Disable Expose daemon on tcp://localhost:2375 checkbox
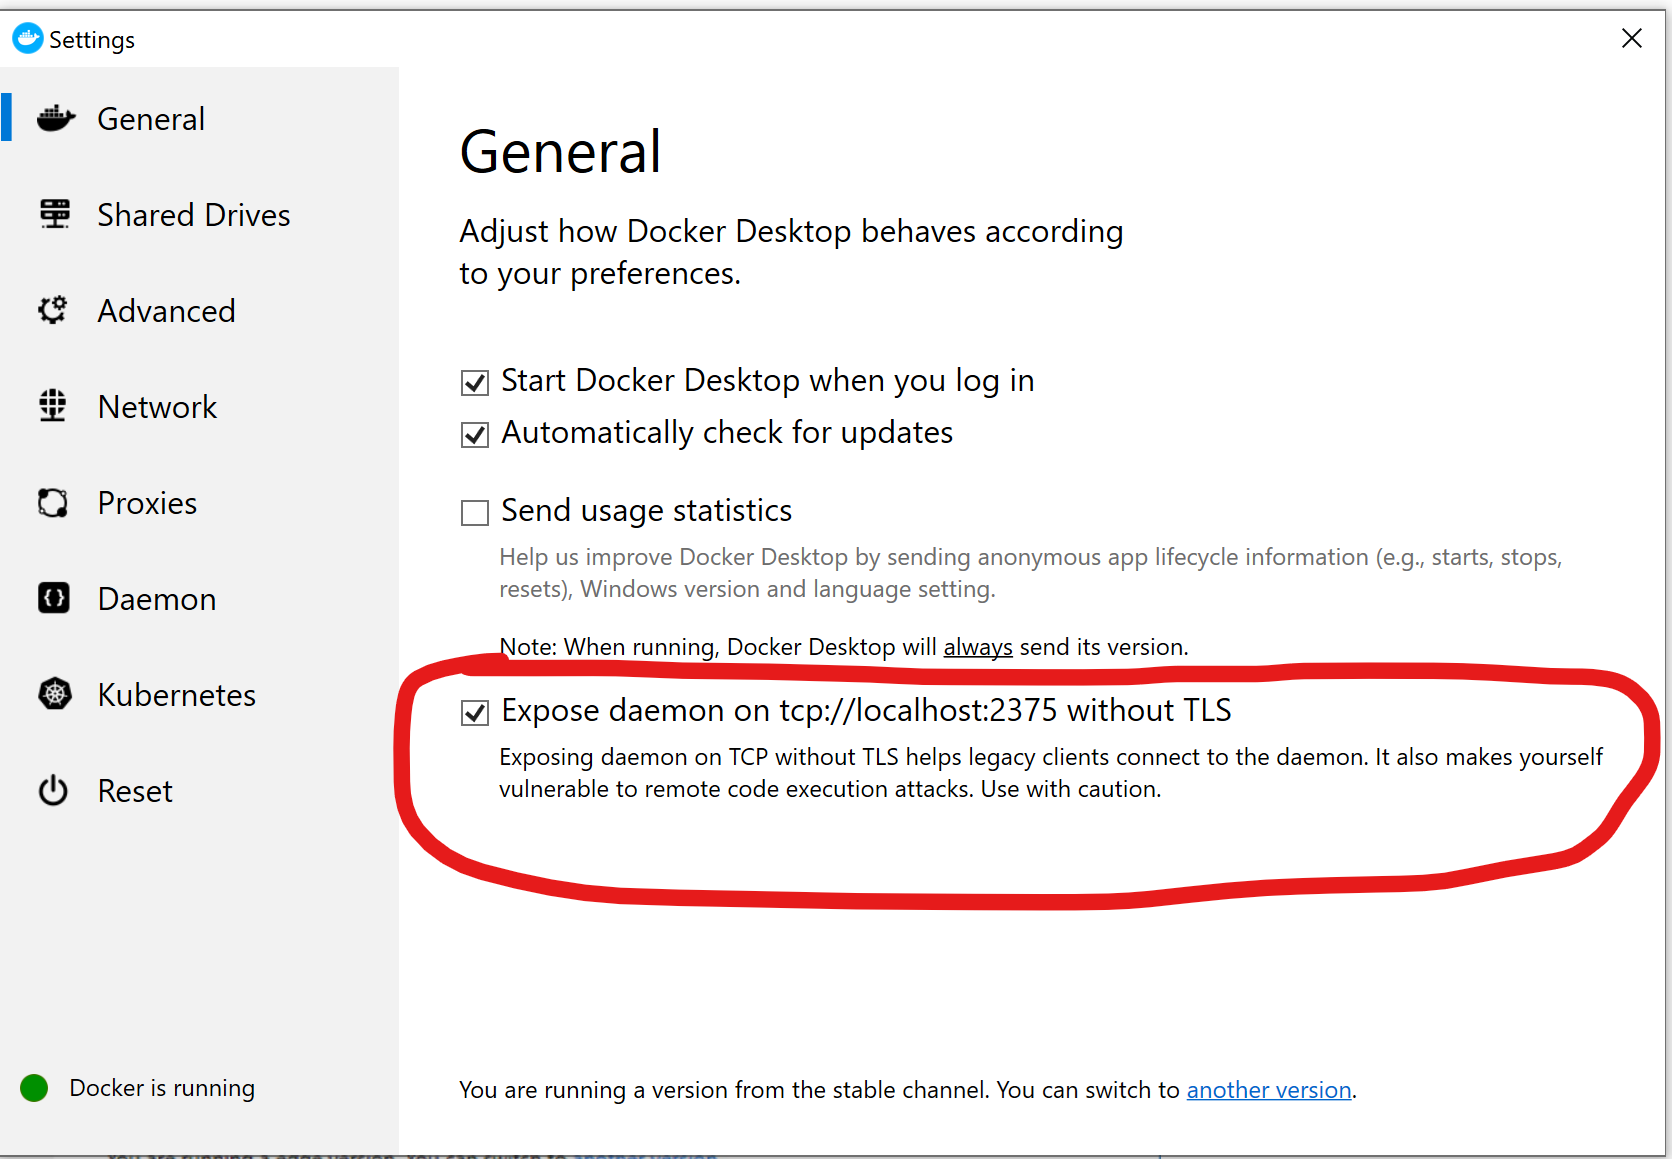 (x=475, y=712)
